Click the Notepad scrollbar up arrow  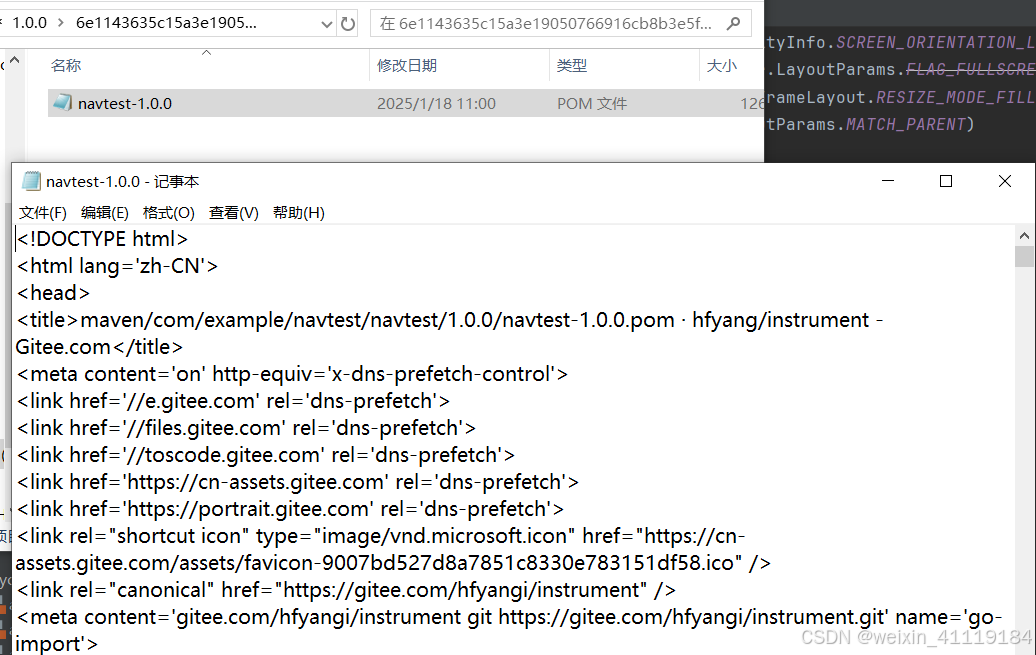click(x=1024, y=235)
